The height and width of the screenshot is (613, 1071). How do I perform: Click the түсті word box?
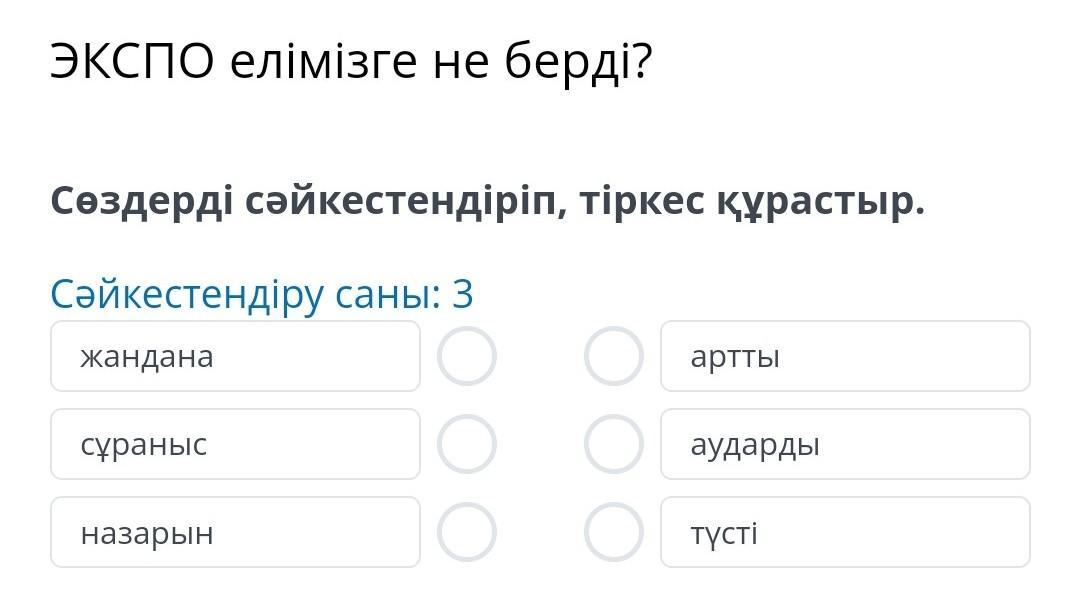pos(845,533)
